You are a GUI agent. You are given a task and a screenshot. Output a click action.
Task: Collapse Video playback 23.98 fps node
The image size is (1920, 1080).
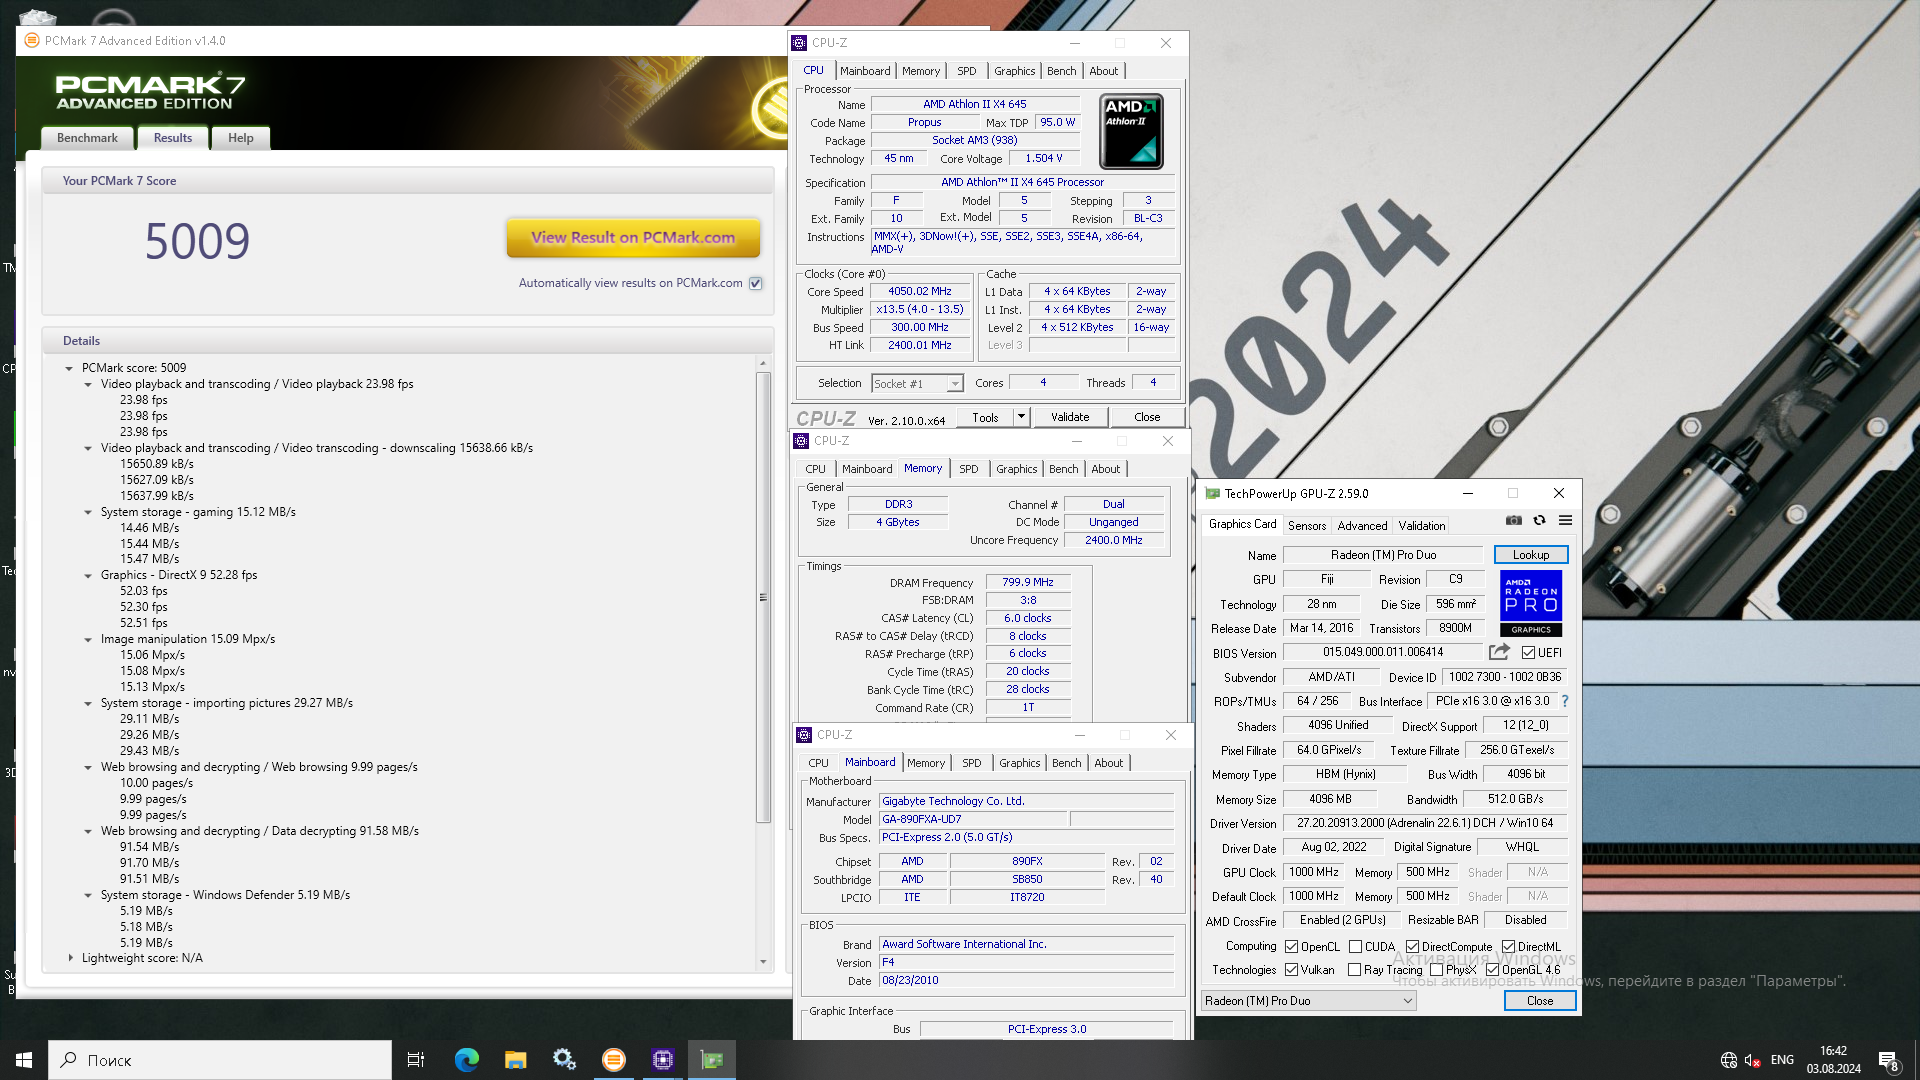tap(88, 384)
